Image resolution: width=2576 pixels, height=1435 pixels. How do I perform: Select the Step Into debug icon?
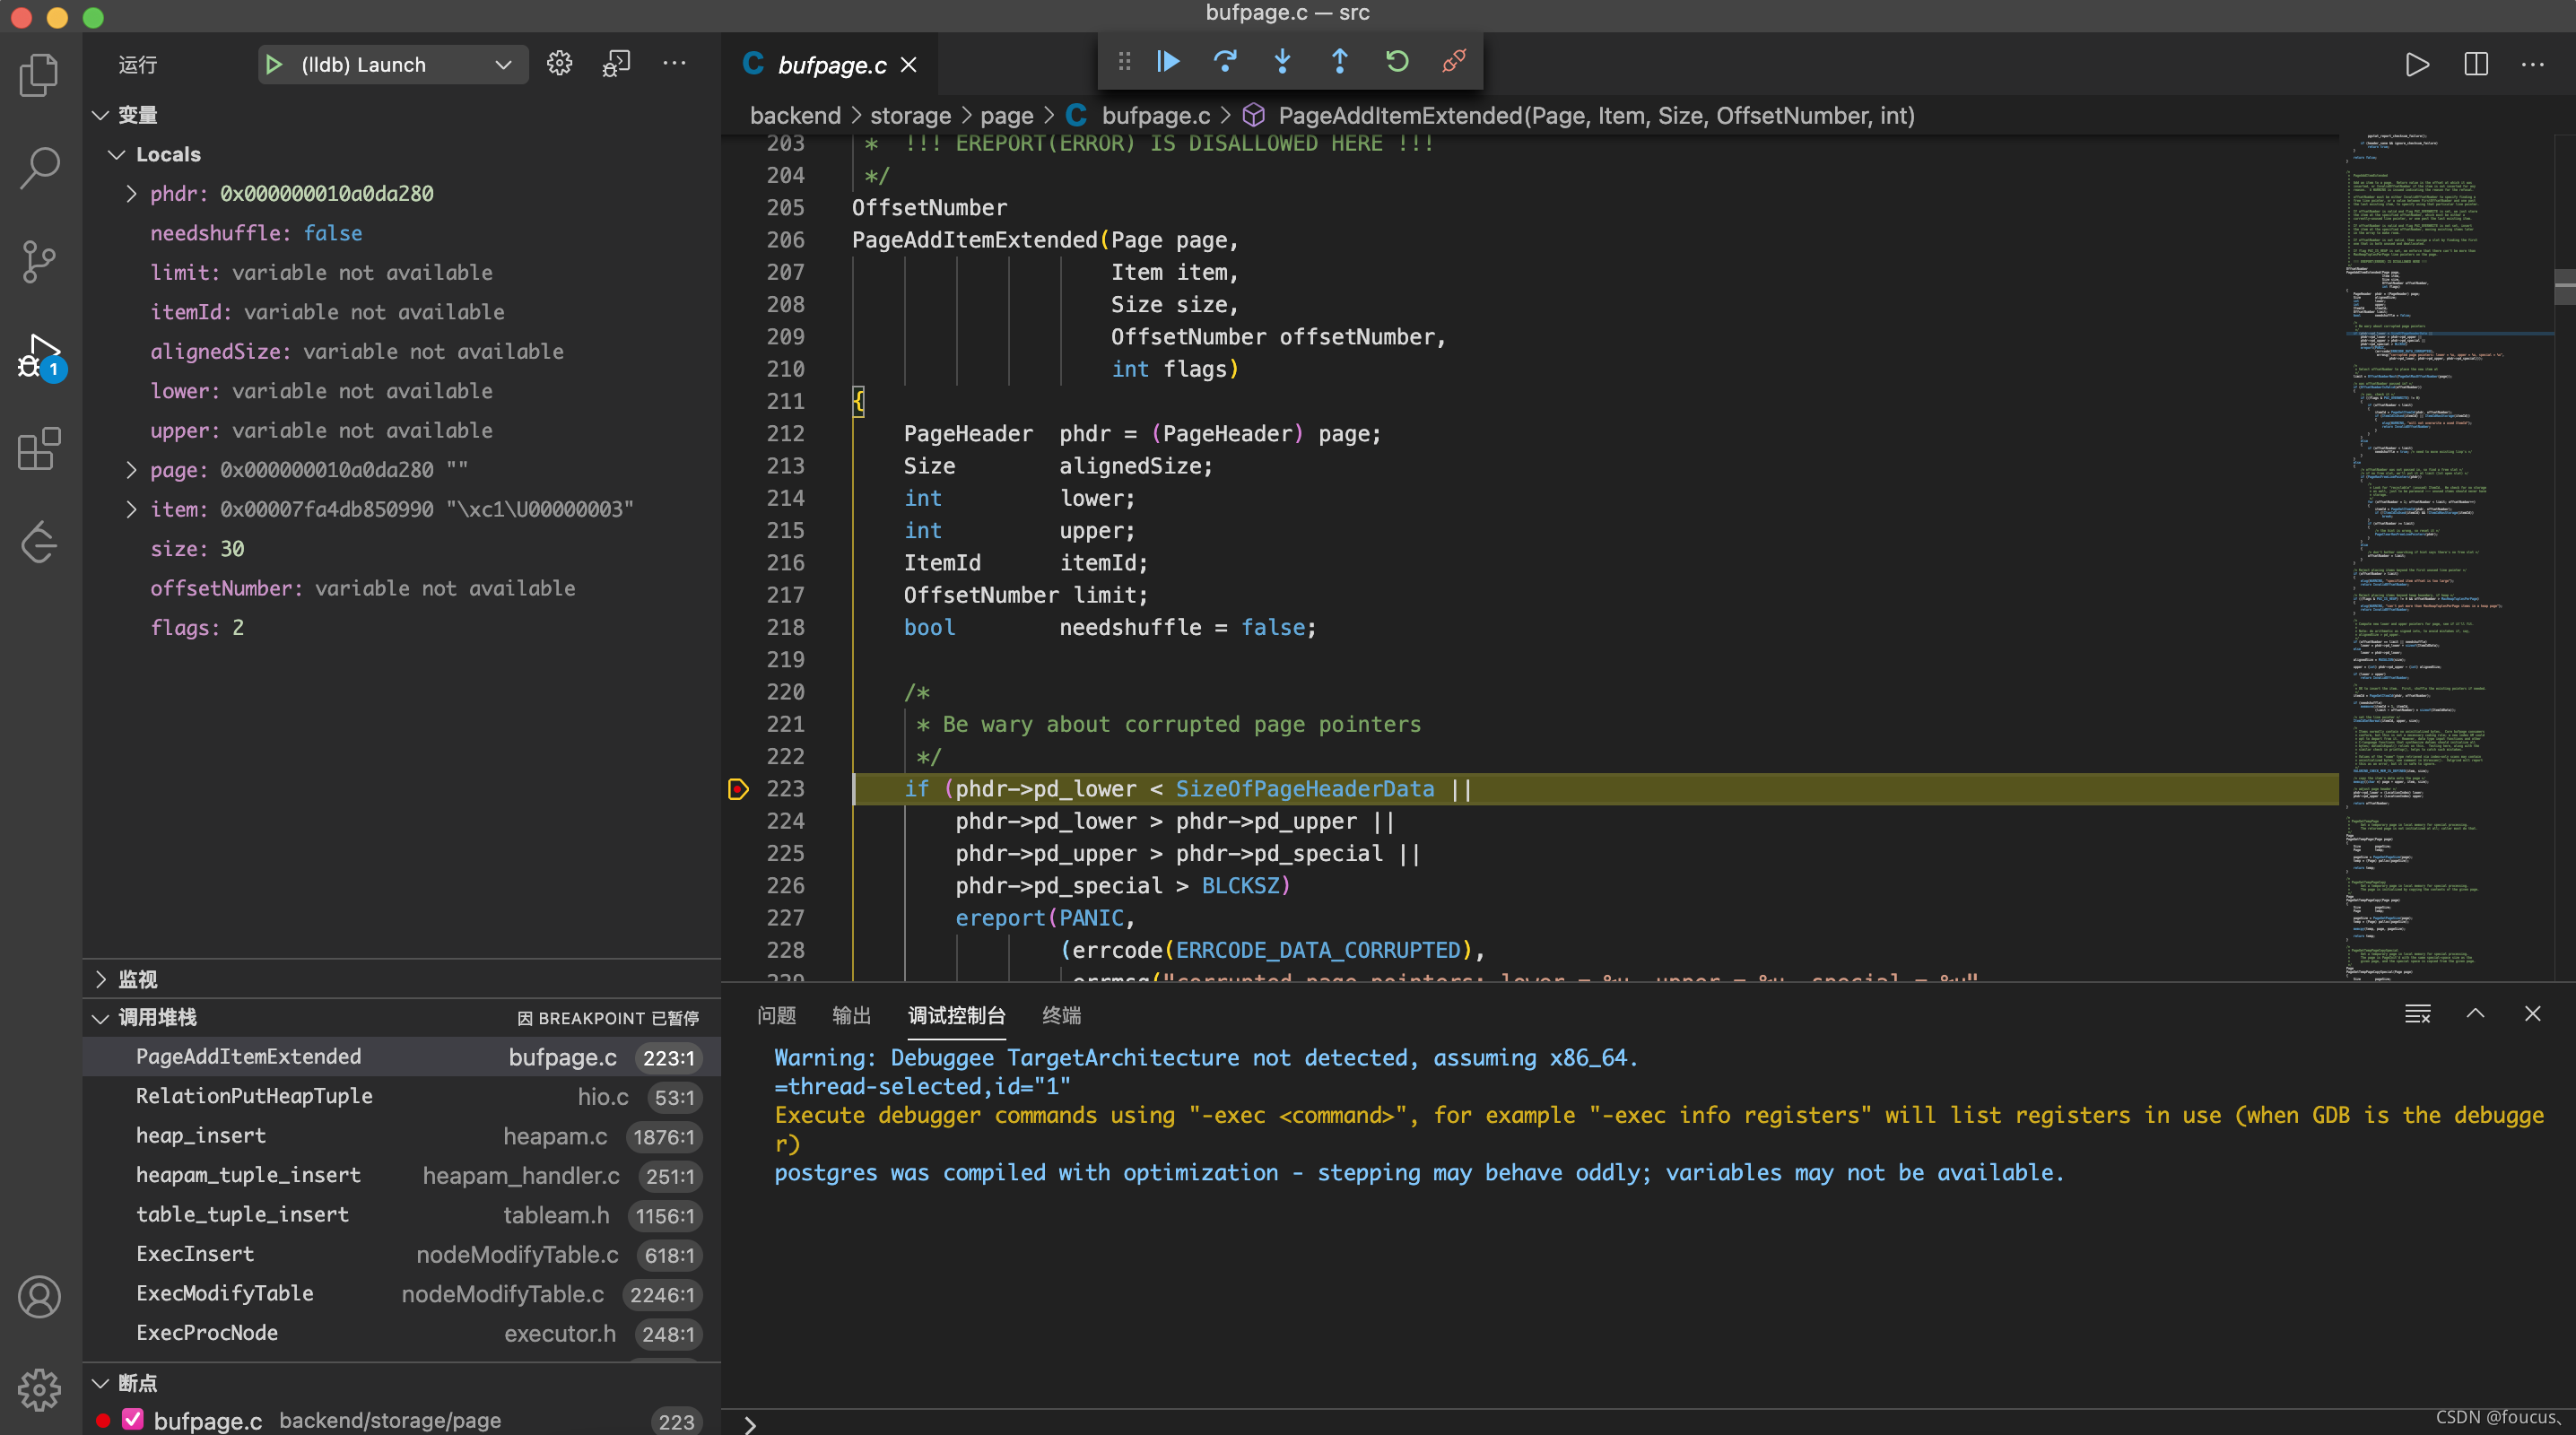pyautogui.click(x=1282, y=61)
